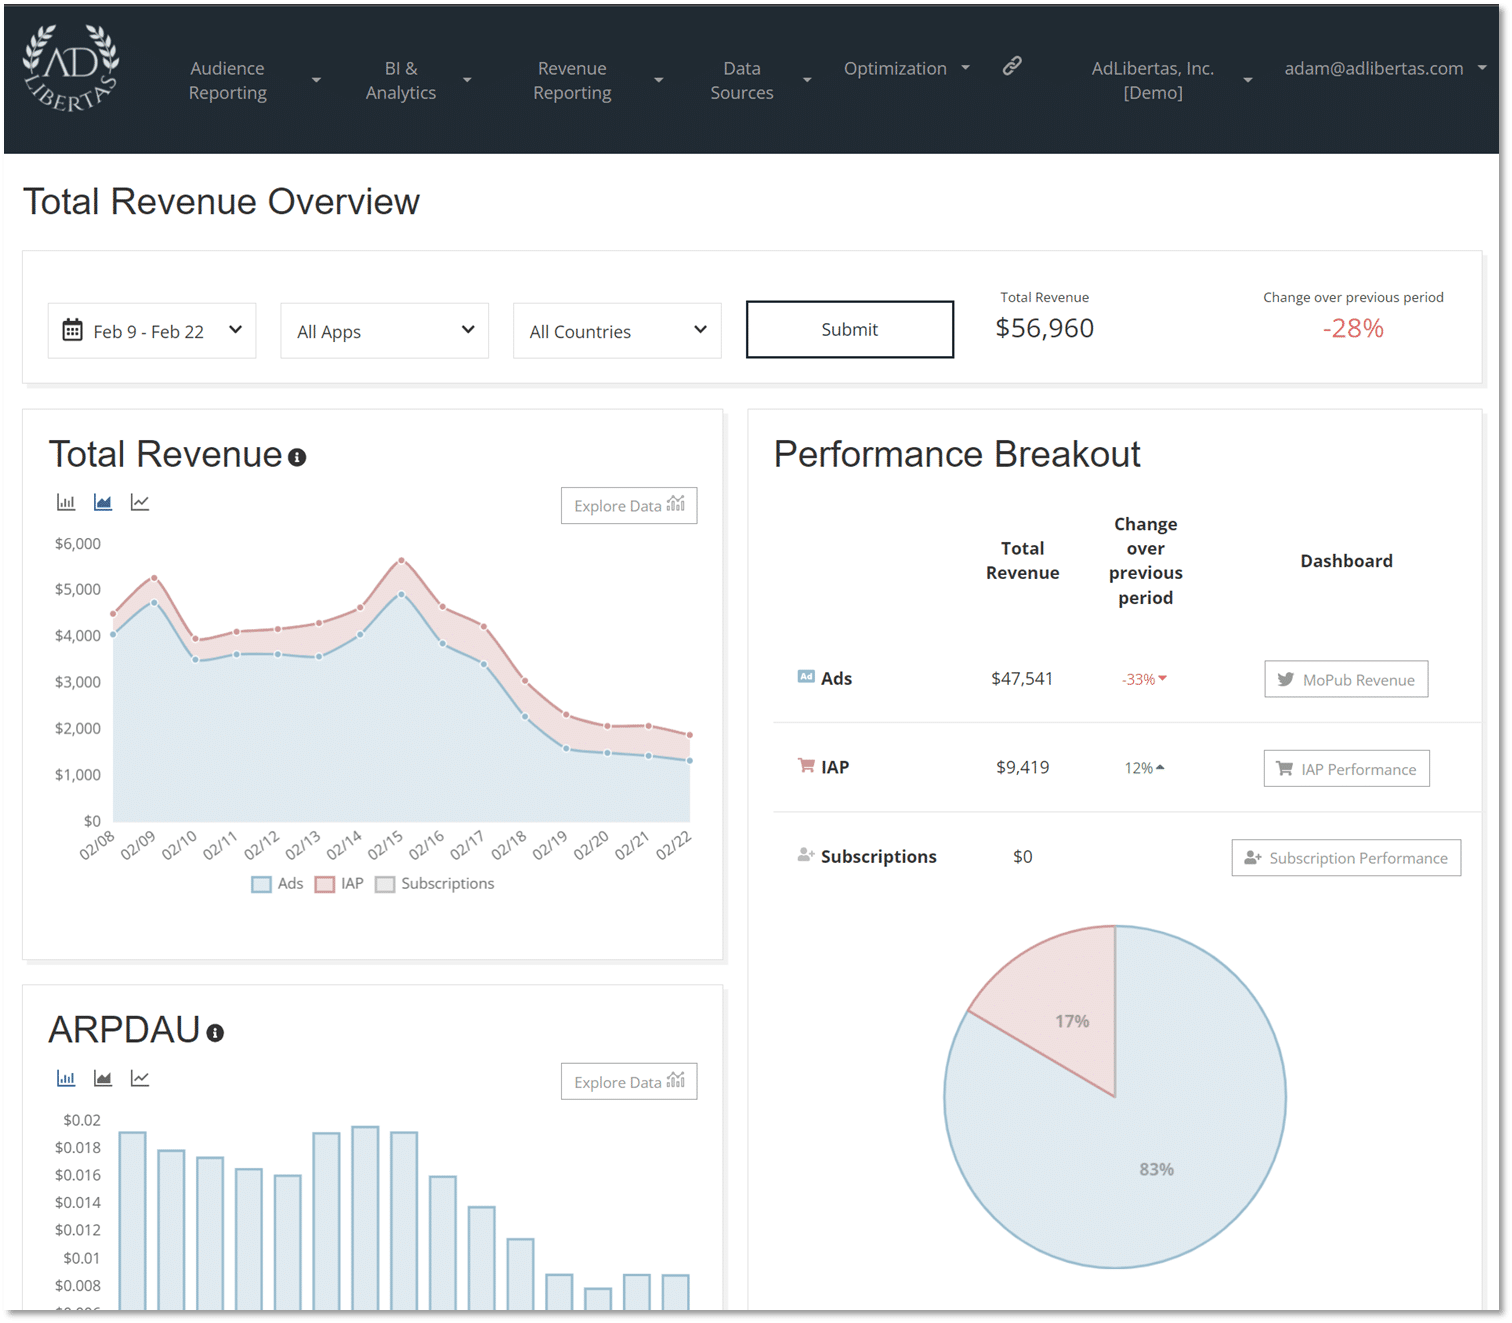Click the Total Revenue Overview page title
Viewport: 1512px width, 1323px height.
221,201
